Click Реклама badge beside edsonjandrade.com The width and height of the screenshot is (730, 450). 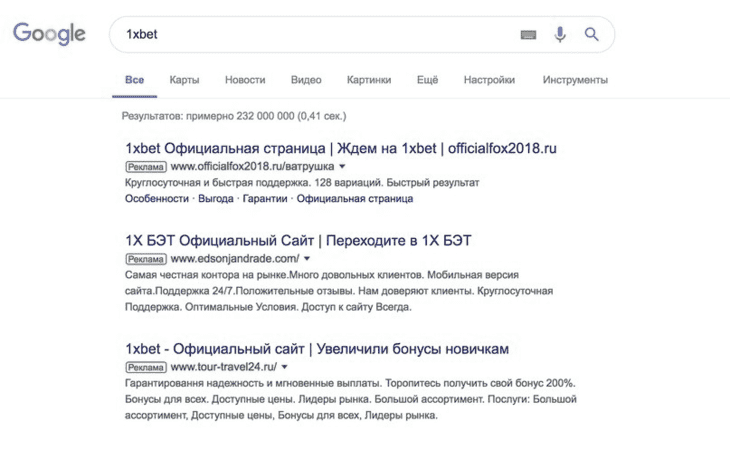[146, 259]
